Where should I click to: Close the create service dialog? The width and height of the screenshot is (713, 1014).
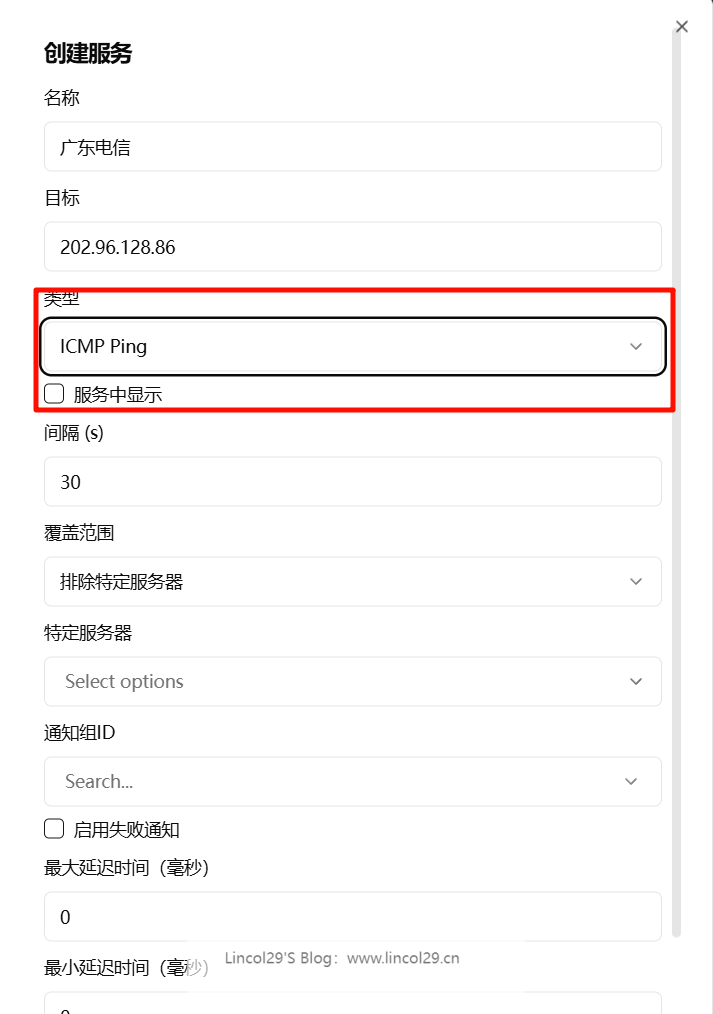pos(682,27)
